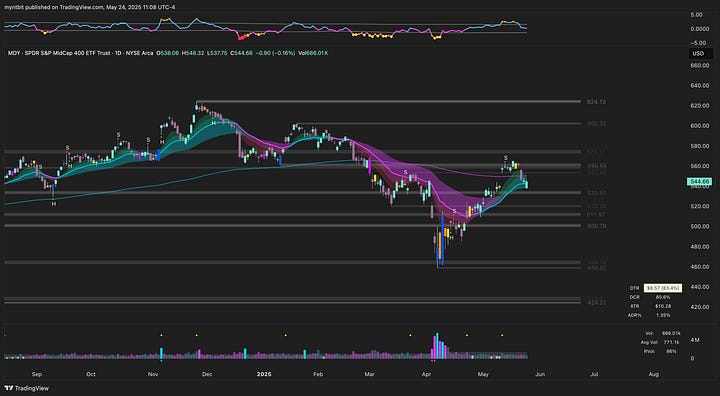This screenshot has width=720, height=396.
Task: Select the 544.66 current price tag
Action: [698, 182]
